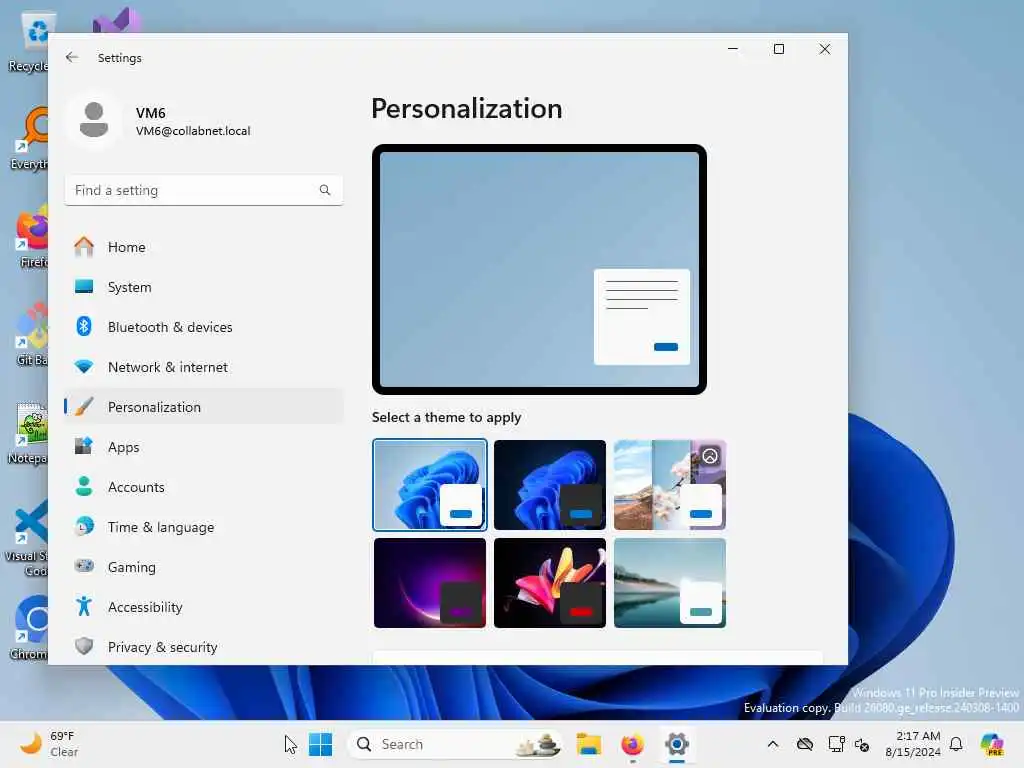Go back with the Settings back arrow
Screen dimensions: 1024x768
(x=72, y=57)
